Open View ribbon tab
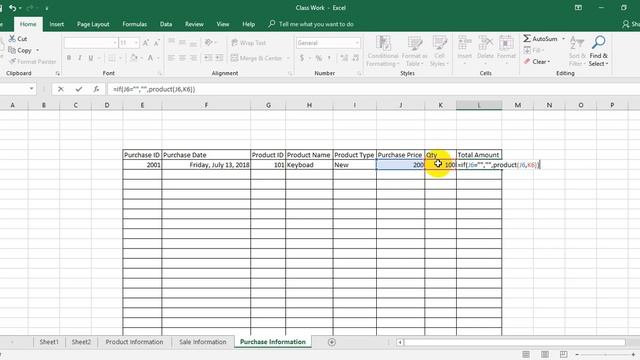Image resolution: width=640 pixels, height=360 pixels. click(223, 24)
